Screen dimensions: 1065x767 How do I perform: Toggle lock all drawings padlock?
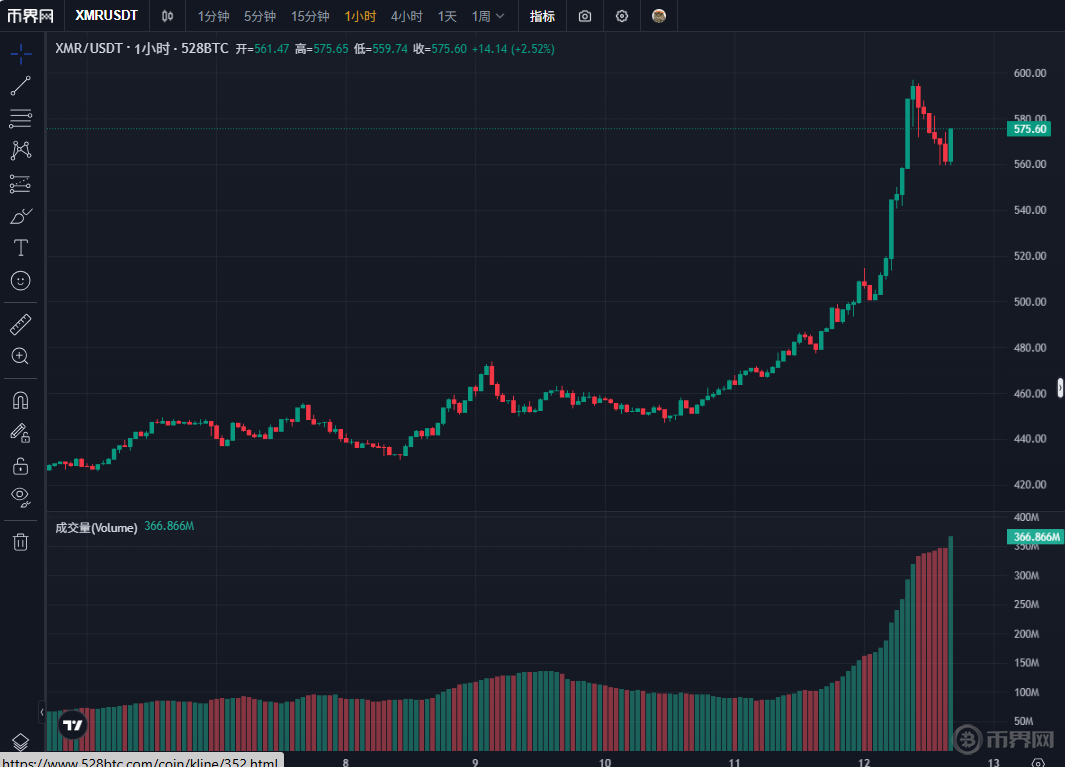[x=20, y=465]
